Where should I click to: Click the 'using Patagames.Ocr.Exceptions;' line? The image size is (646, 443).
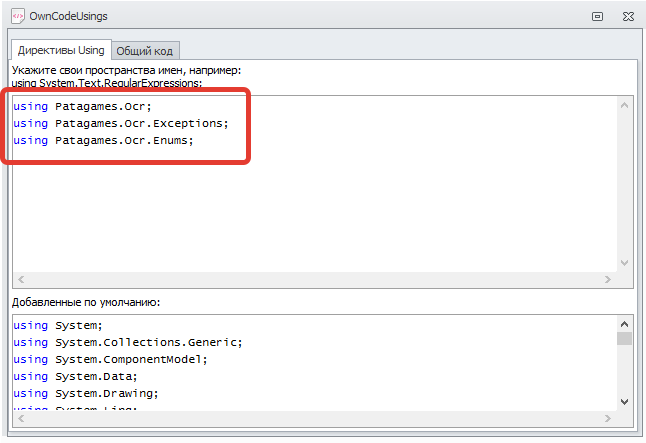pos(121,123)
